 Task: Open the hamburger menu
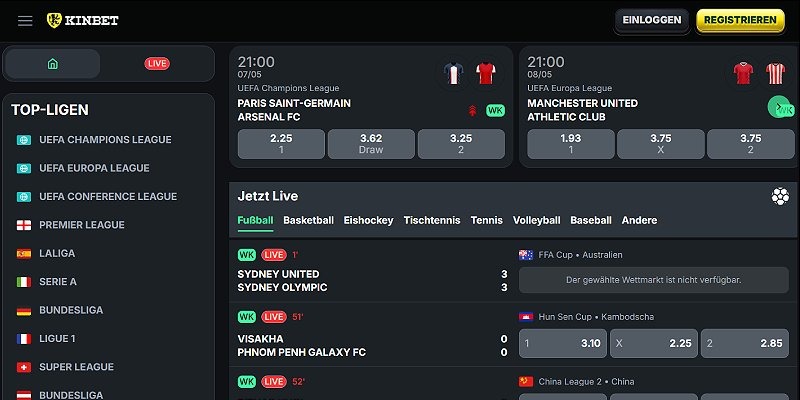point(25,20)
